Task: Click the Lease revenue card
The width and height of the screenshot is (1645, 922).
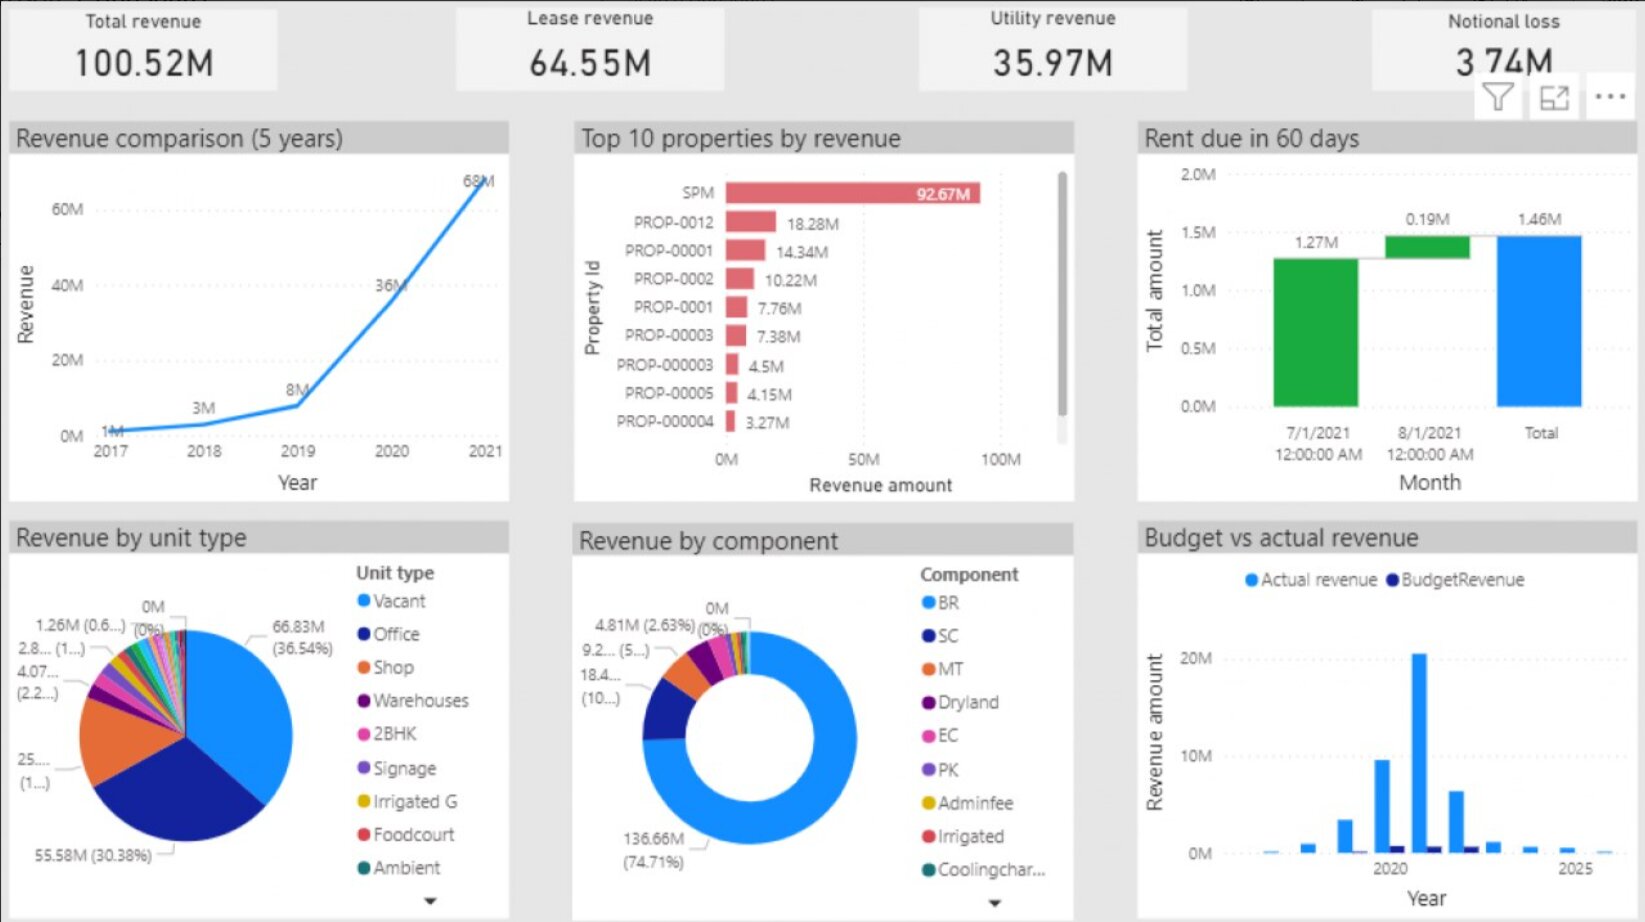Action: [590, 48]
